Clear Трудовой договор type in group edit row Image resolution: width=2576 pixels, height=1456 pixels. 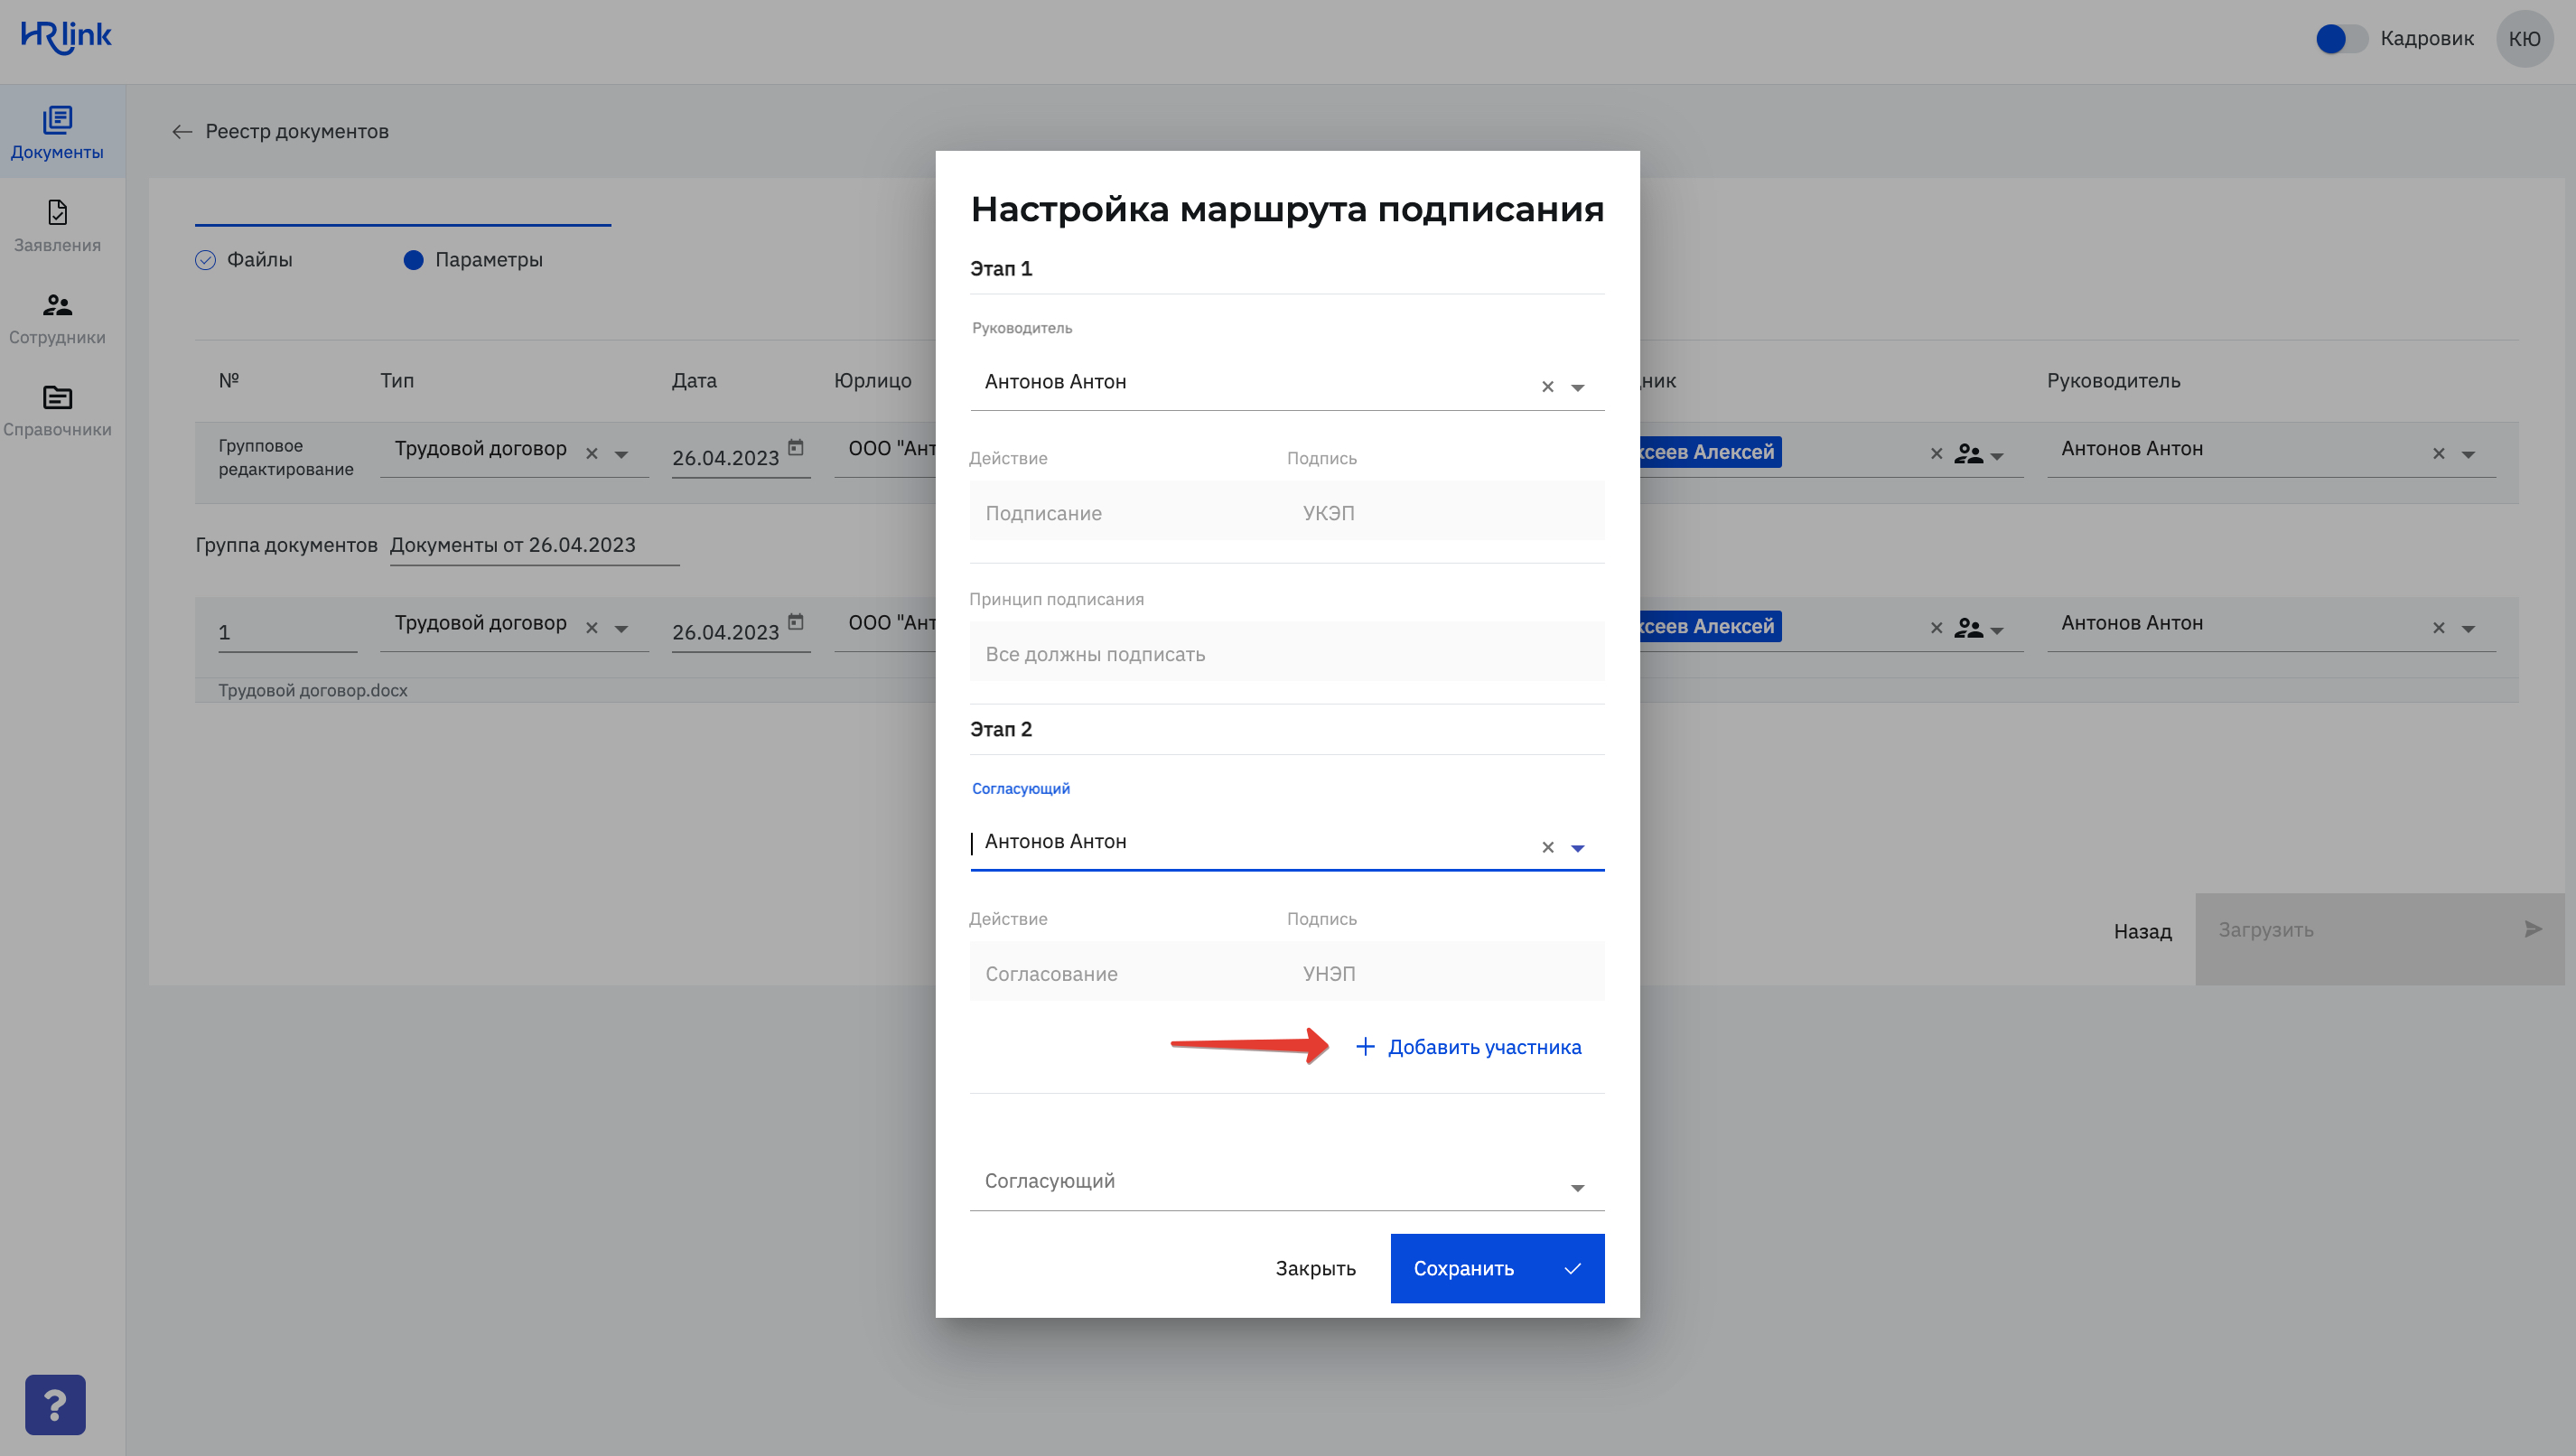point(591,454)
